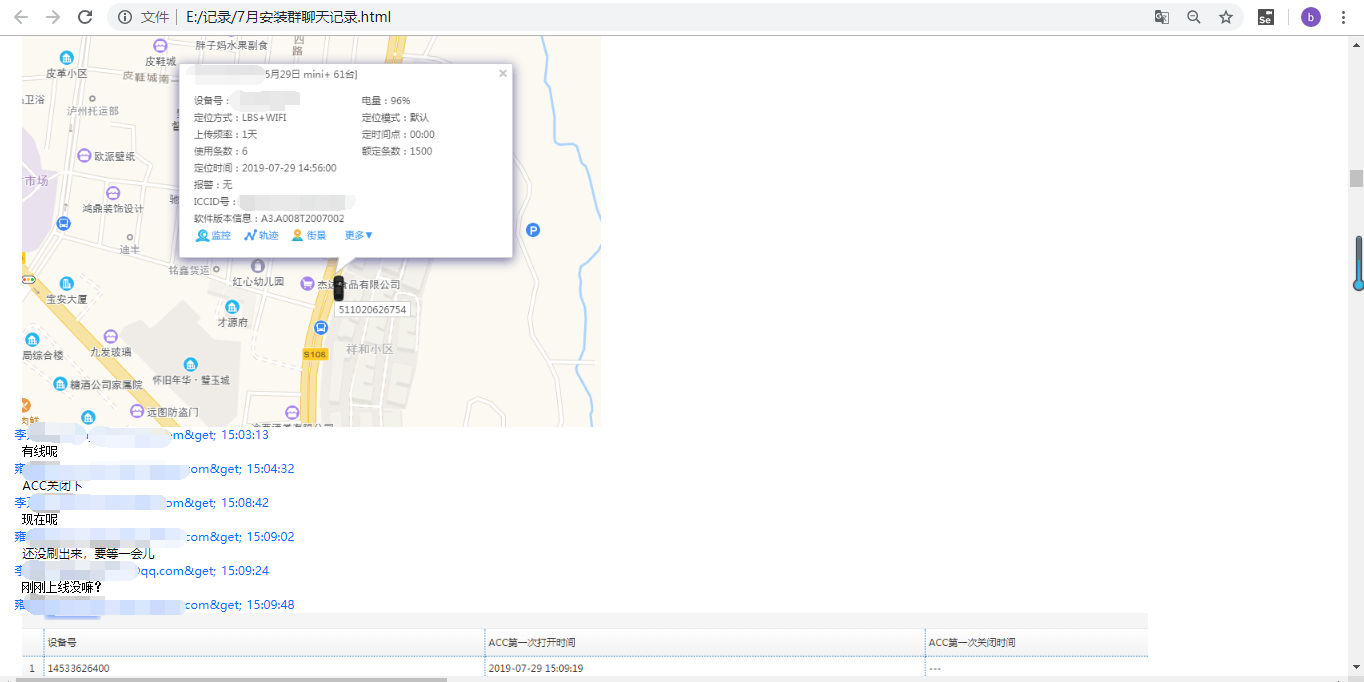
Task: Click the blue thermometer-shaped slider knob
Action: (1359, 284)
